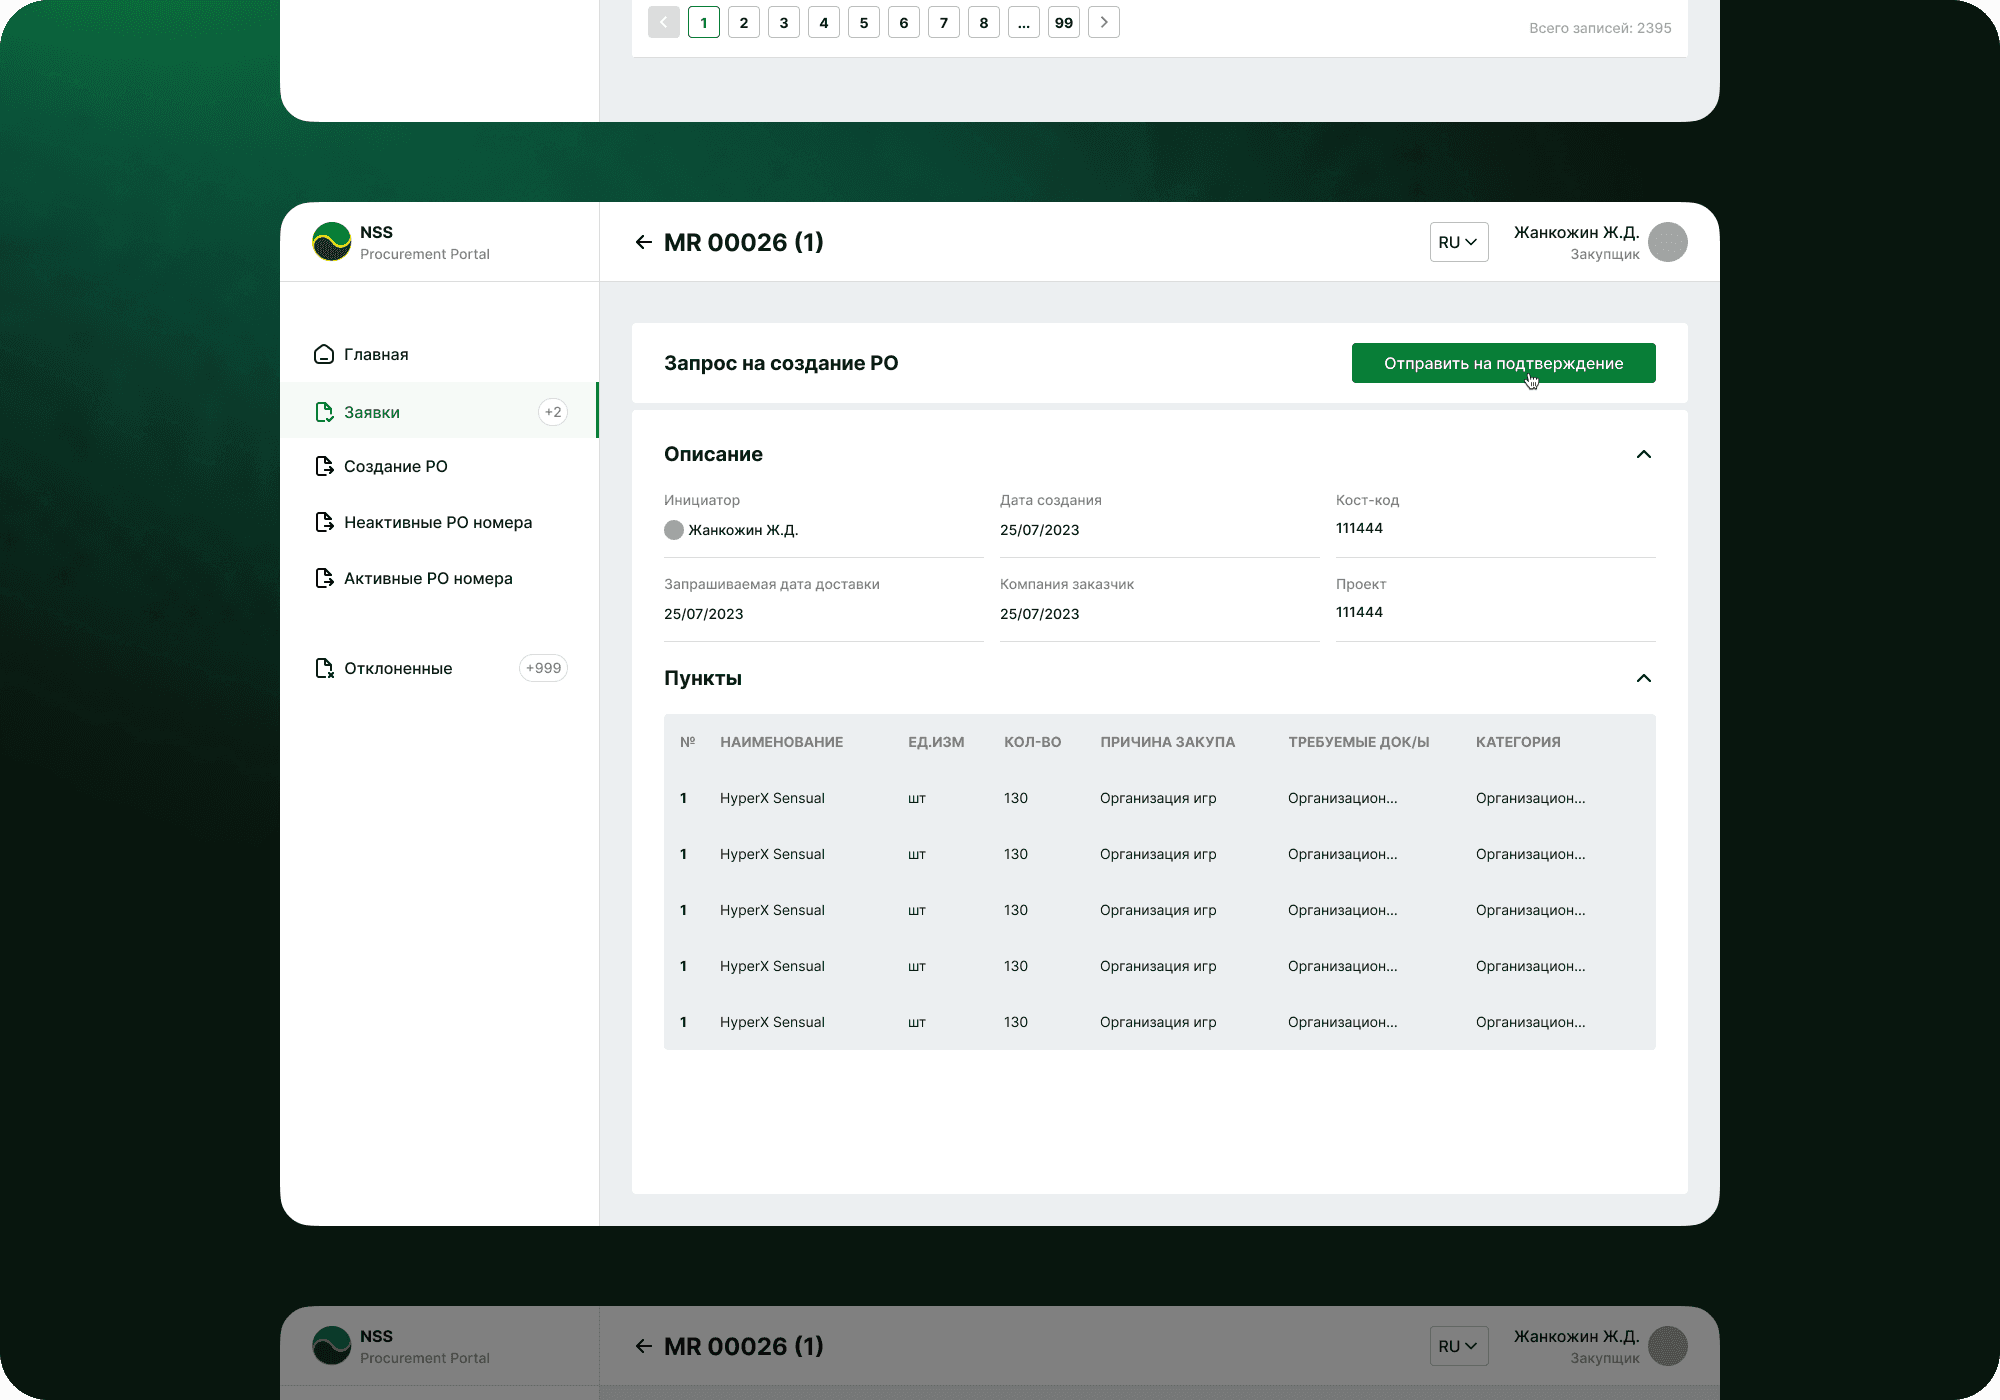2000x1400 pixels.
Task: Click the next page arrow in pagination
Action: pos(1103,22)
